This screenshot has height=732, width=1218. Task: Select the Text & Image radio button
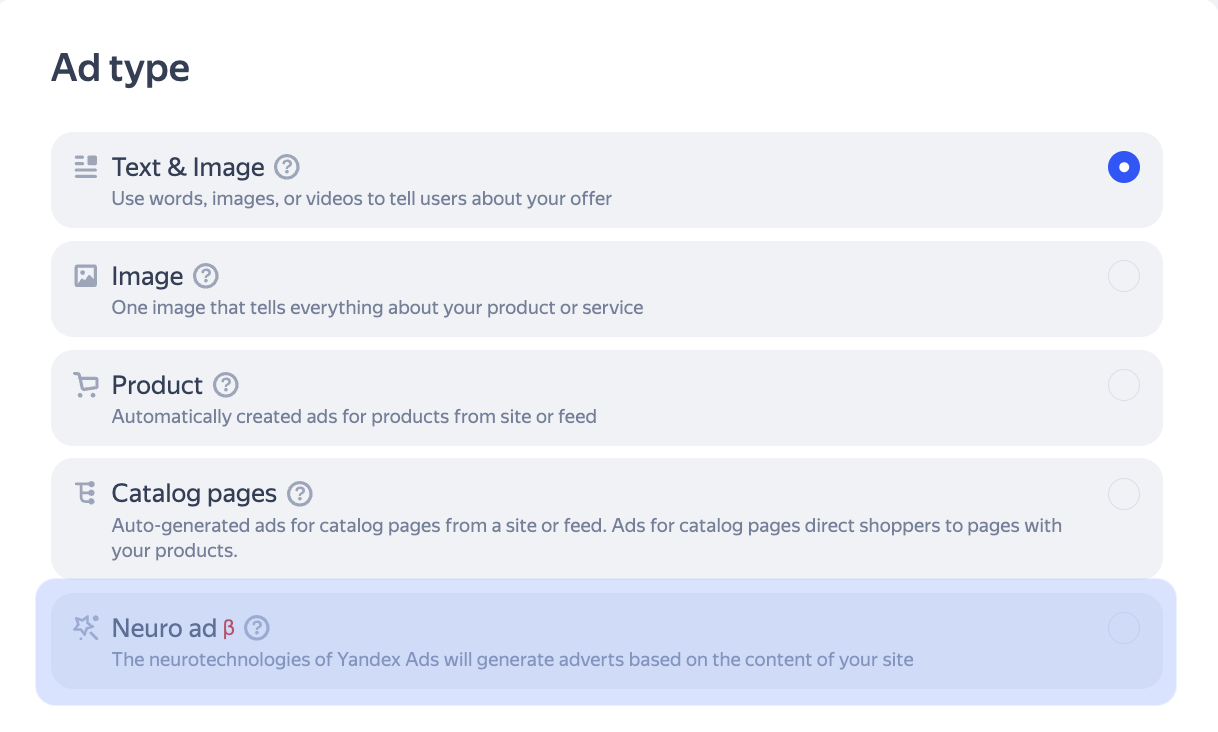coord(1124,167)
